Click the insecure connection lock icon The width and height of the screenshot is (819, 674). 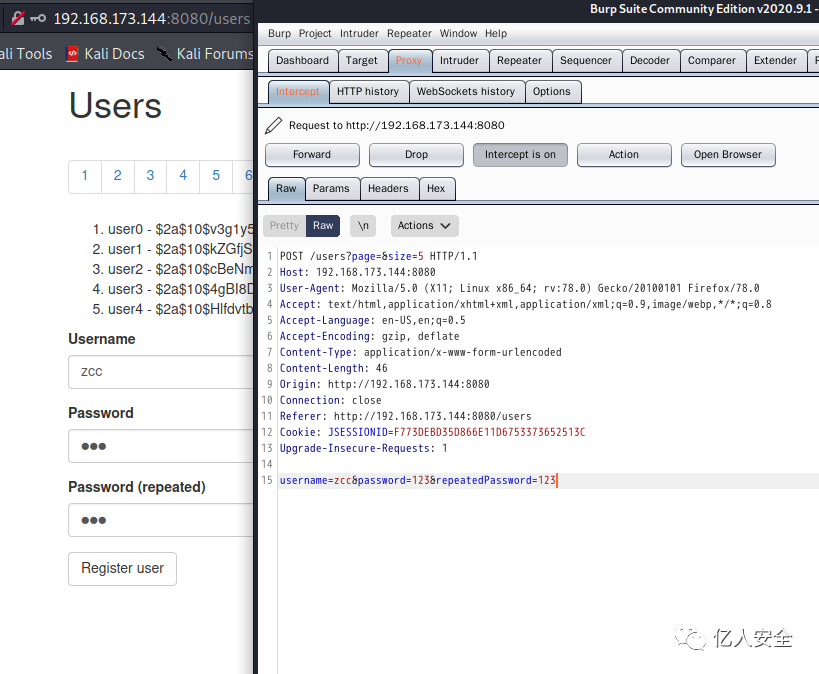point(17,18)
